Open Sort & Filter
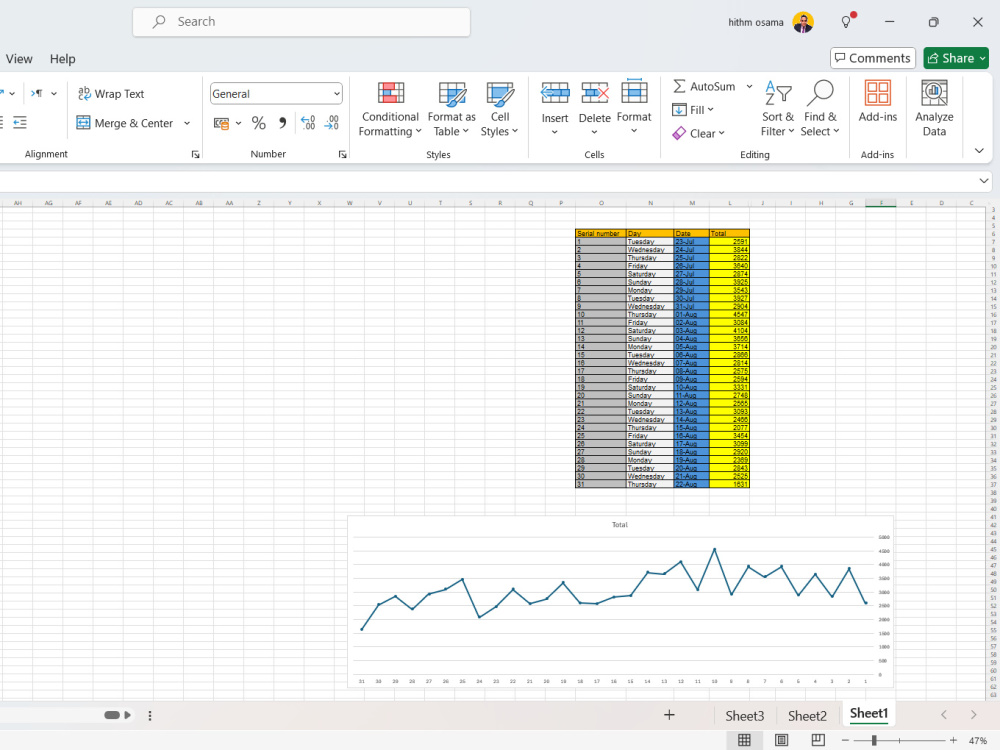 click(x=777, y=109)
